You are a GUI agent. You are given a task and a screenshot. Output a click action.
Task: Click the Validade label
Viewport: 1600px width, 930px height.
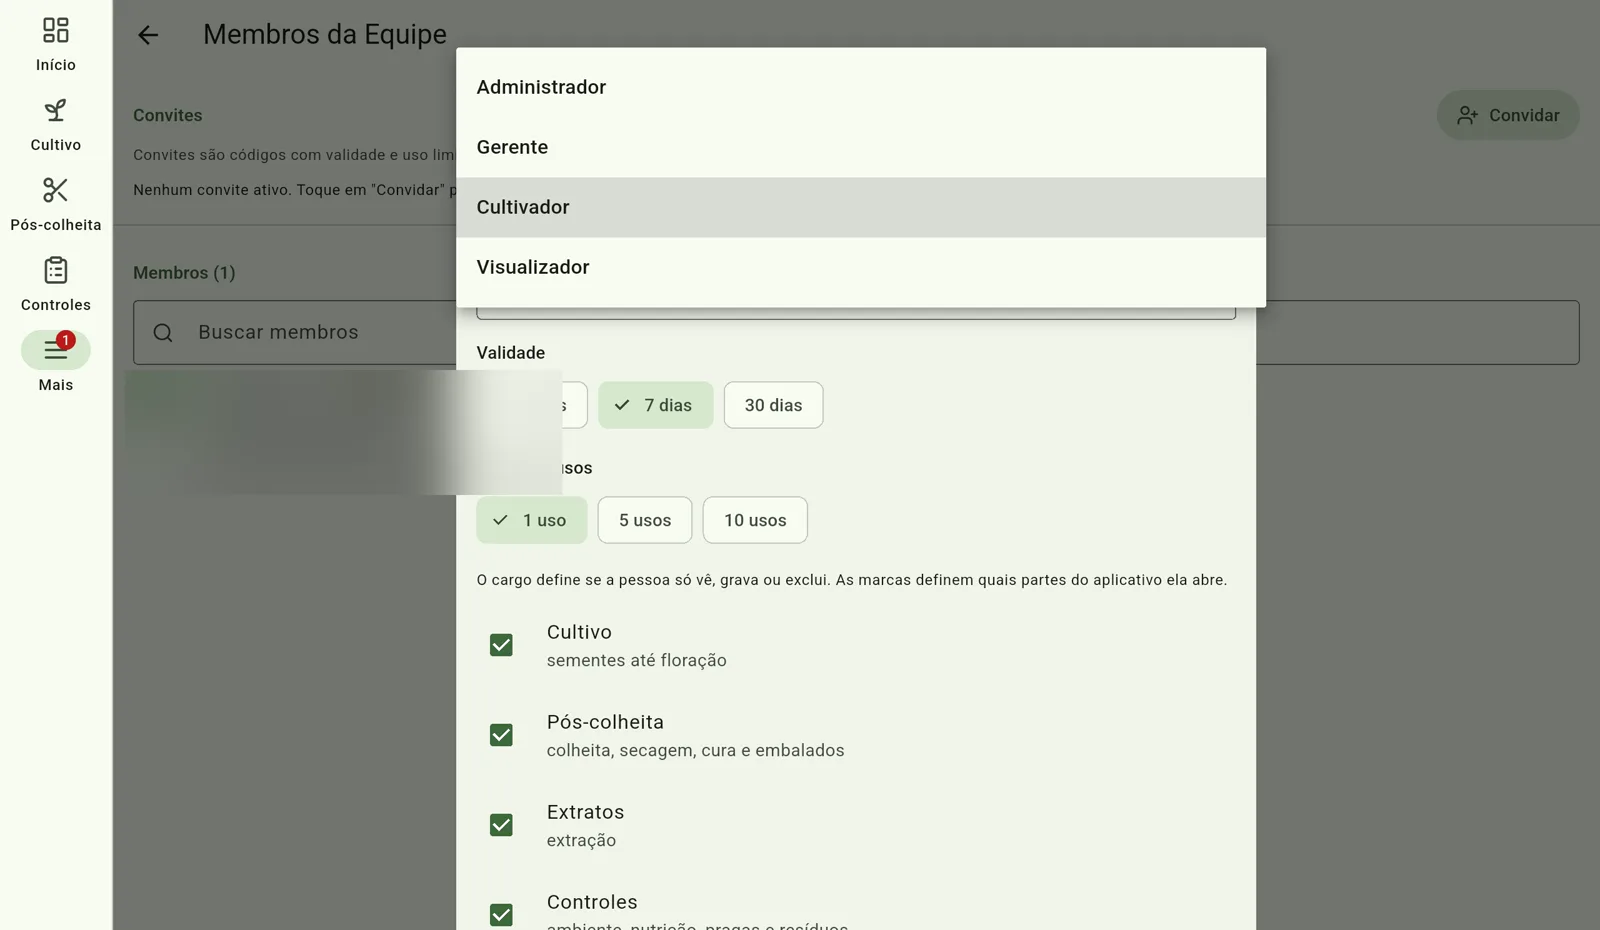coord(511,353)
